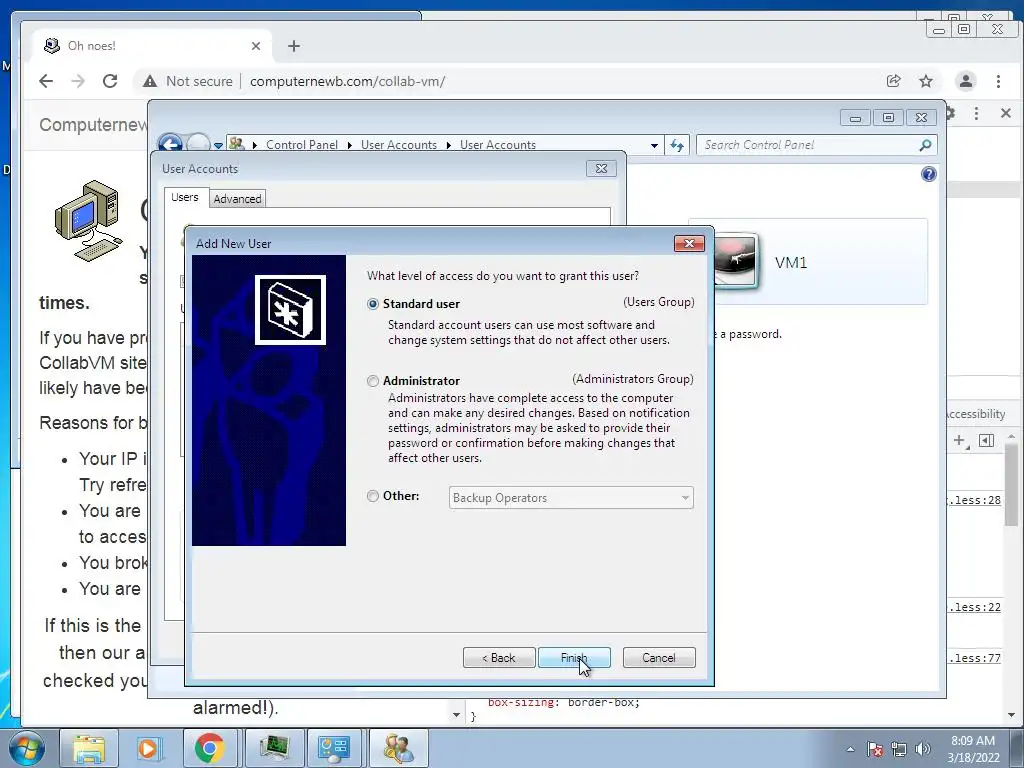Close the User Accounts dialog
This screenshot has height=768, width=1024.
tap(601, 168)
